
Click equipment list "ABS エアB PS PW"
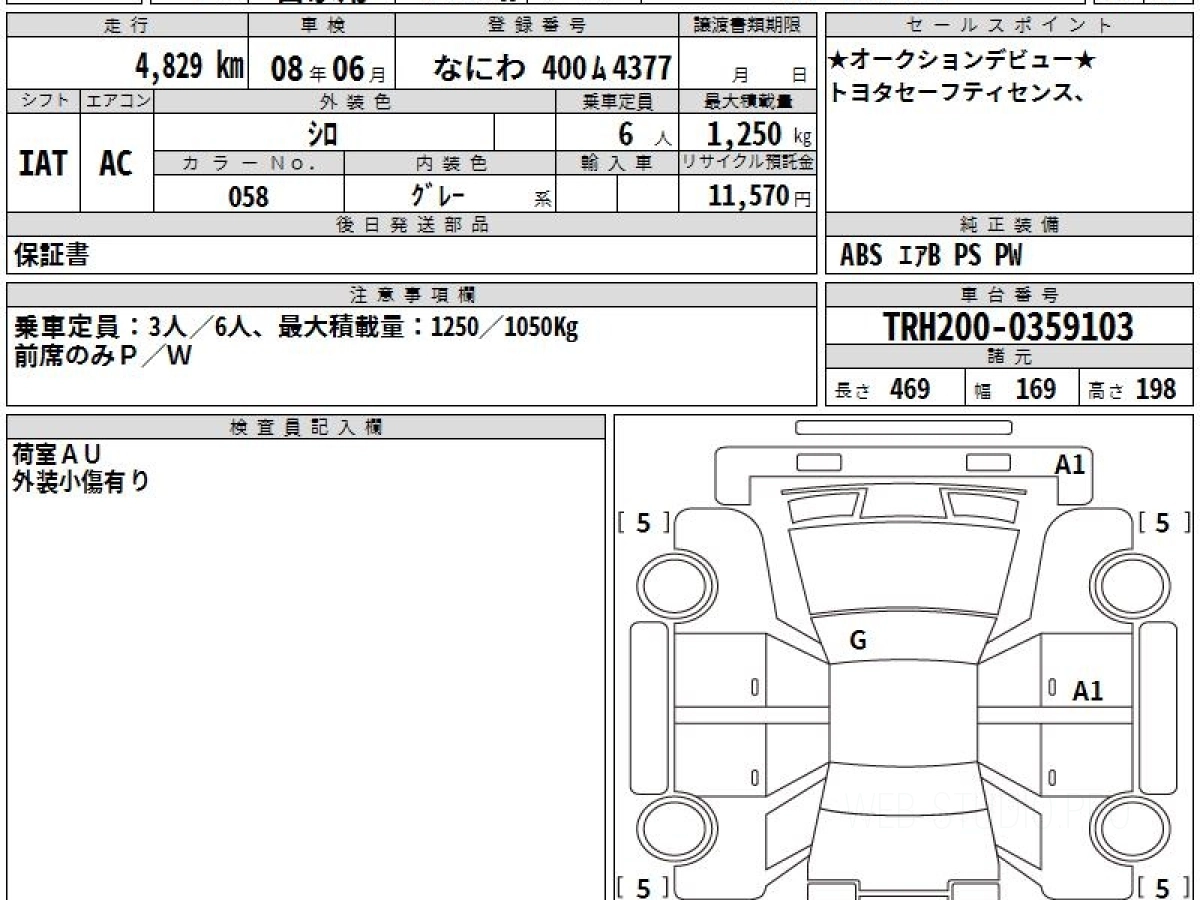(x=931, y=256)
